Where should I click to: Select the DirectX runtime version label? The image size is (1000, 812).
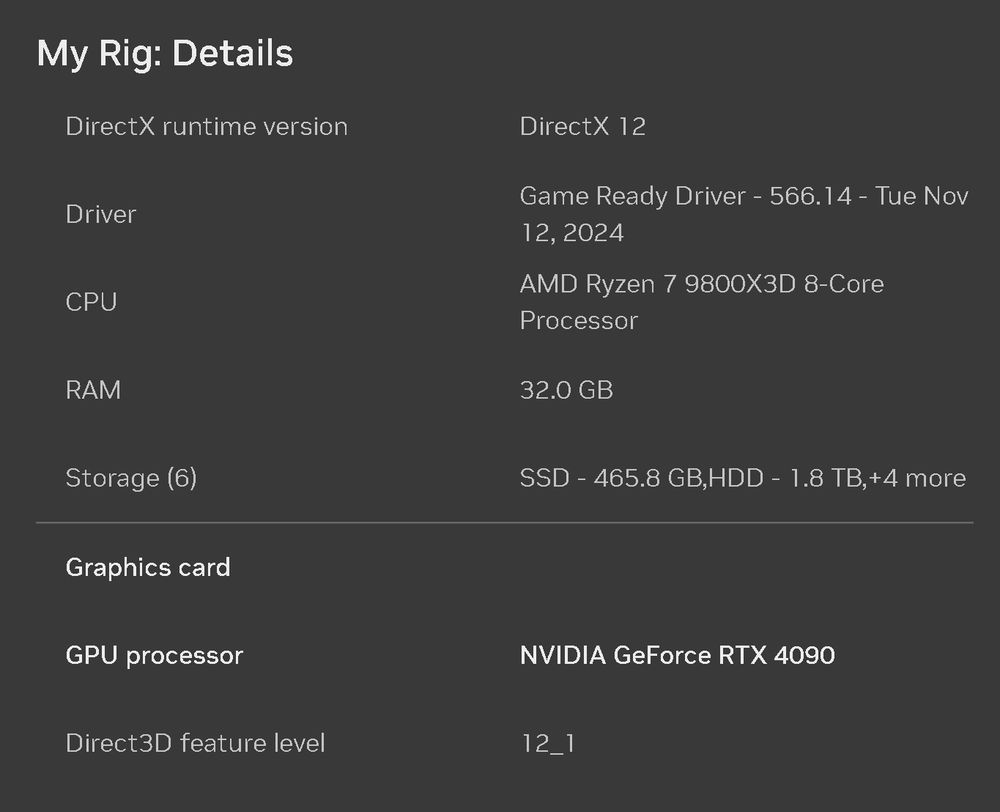[206, 127]
